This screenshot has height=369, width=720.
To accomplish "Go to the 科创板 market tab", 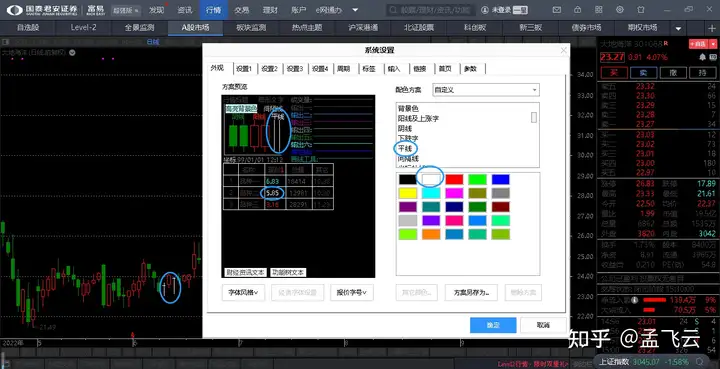I will [x=475, y=28].
